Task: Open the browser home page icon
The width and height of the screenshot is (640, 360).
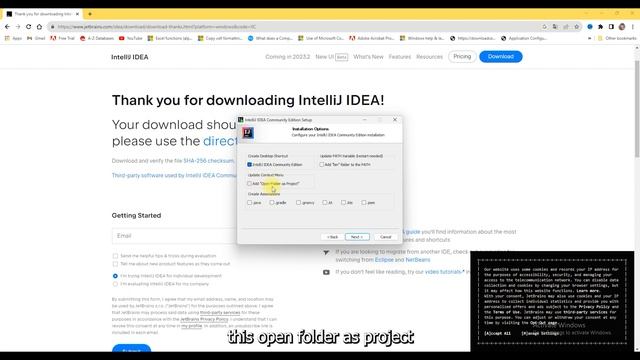Action: 39,27
